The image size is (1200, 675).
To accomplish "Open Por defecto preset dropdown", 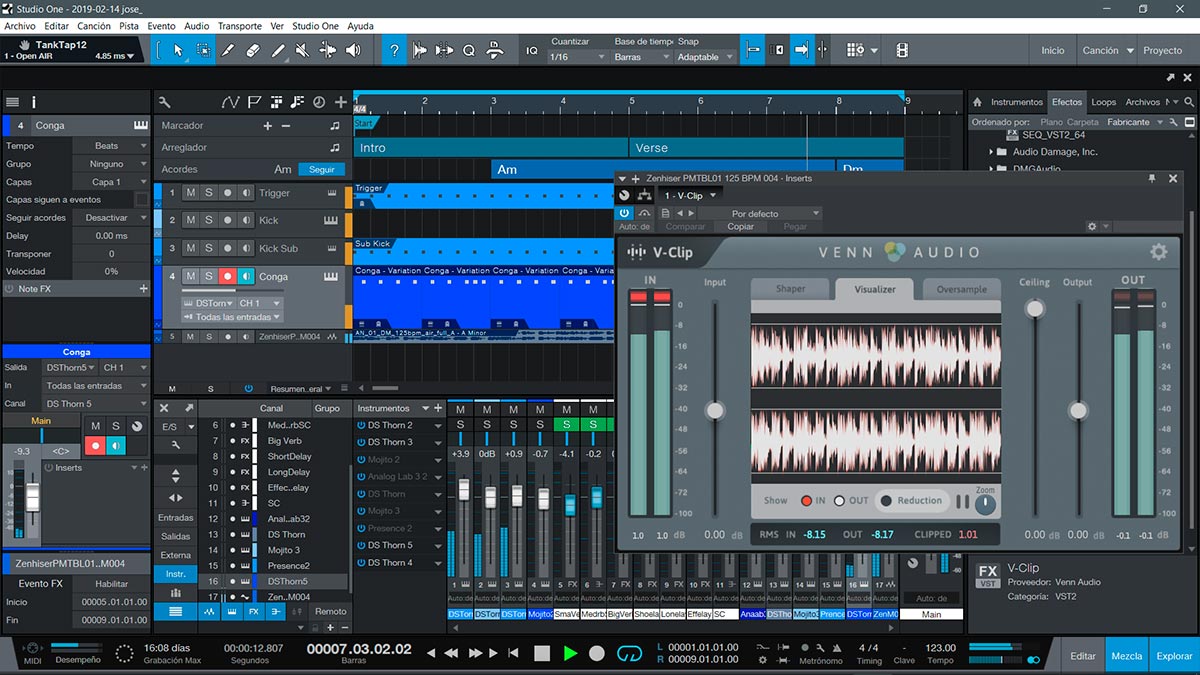I will click(x=760, y=213).
